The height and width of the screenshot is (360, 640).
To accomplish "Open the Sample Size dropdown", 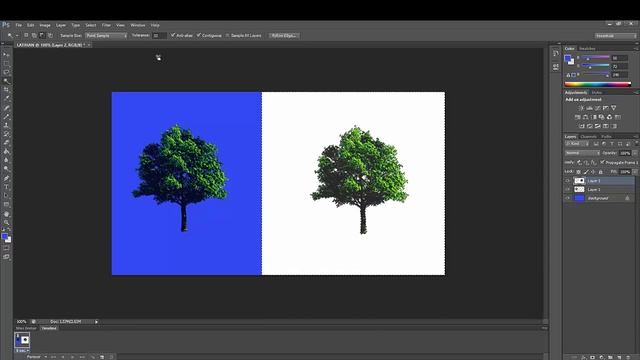I will click(106, 36).
